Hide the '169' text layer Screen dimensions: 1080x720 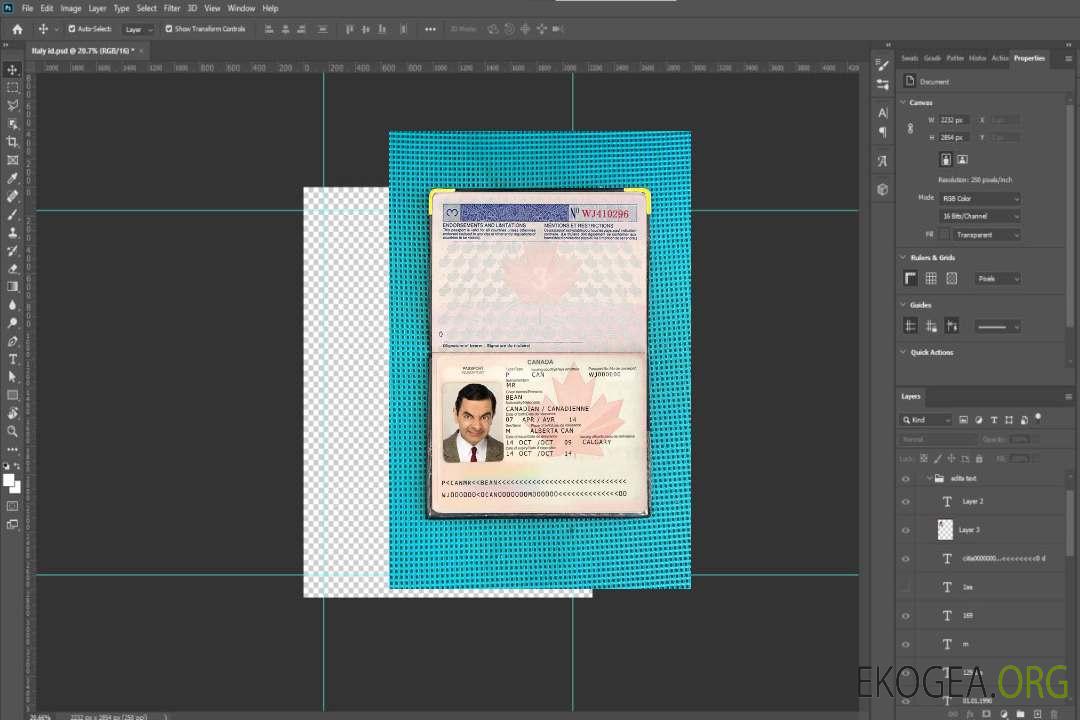click(x=906, y=616)
